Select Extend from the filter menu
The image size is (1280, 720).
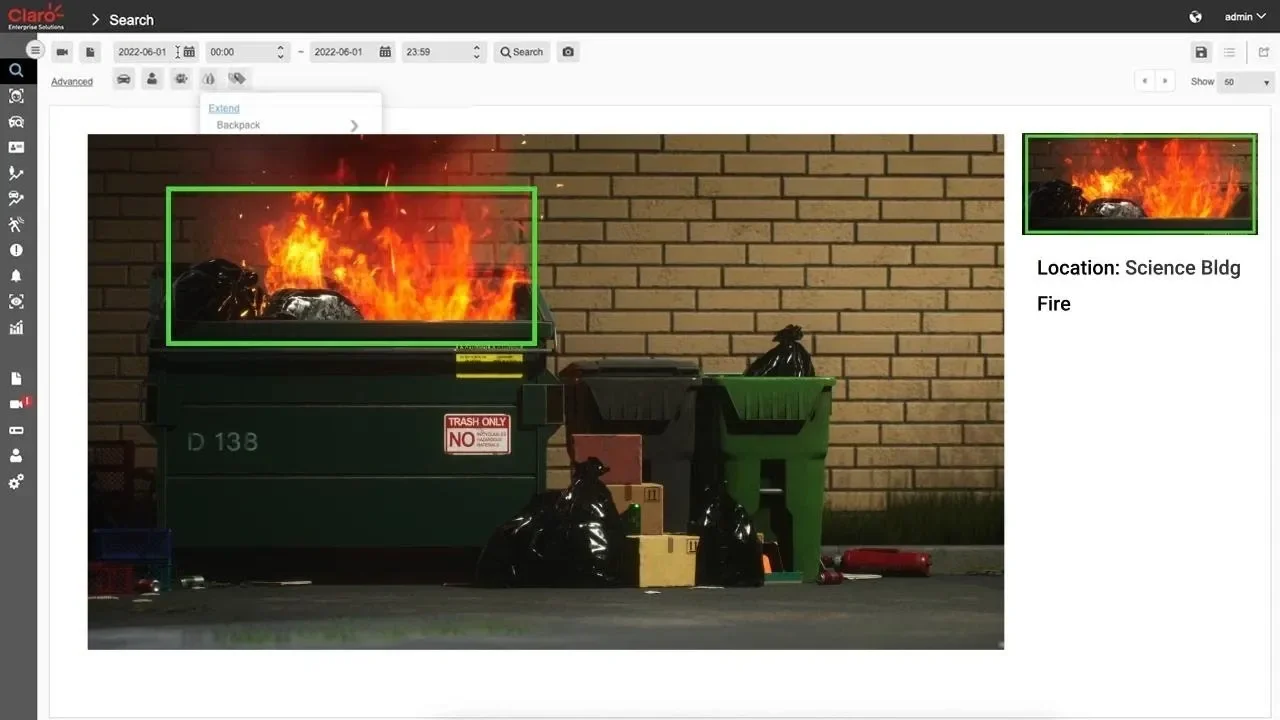(x=223, y=108)
